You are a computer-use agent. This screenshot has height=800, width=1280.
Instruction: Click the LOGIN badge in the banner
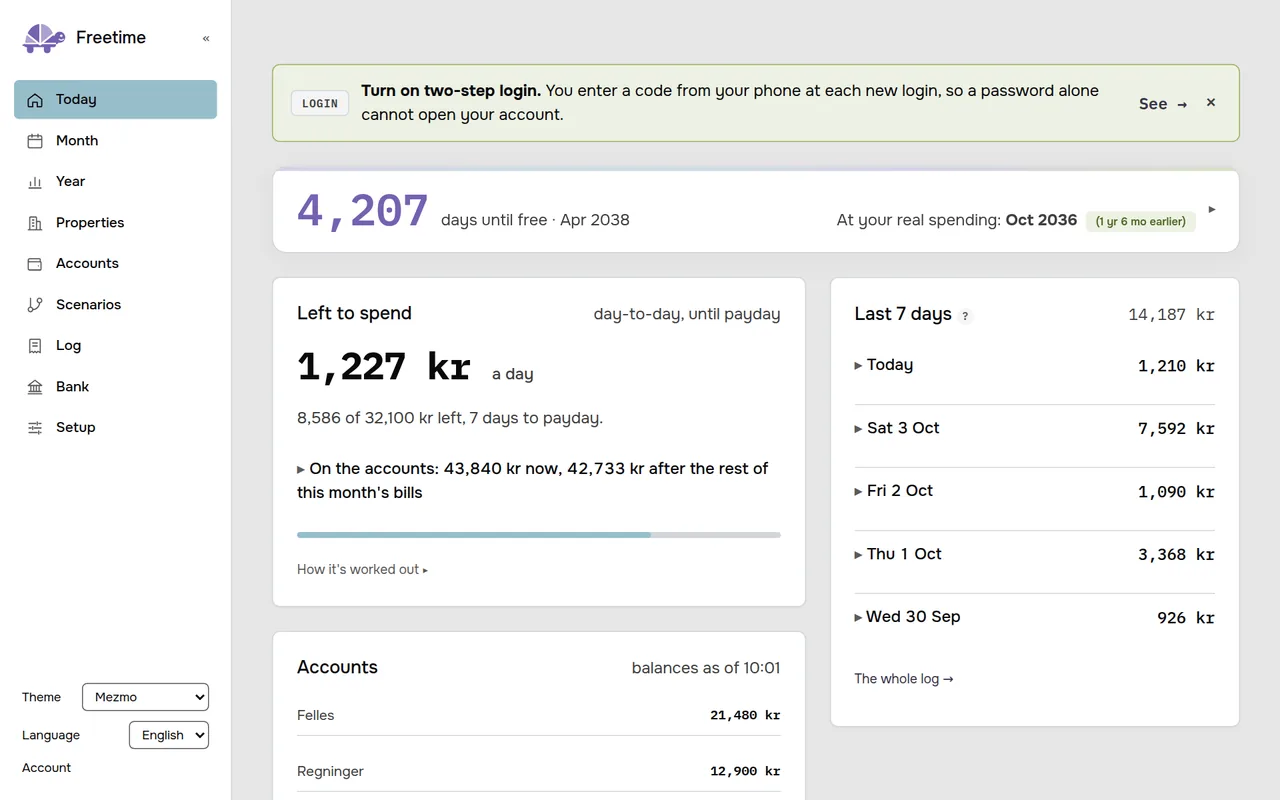point(320,103)
